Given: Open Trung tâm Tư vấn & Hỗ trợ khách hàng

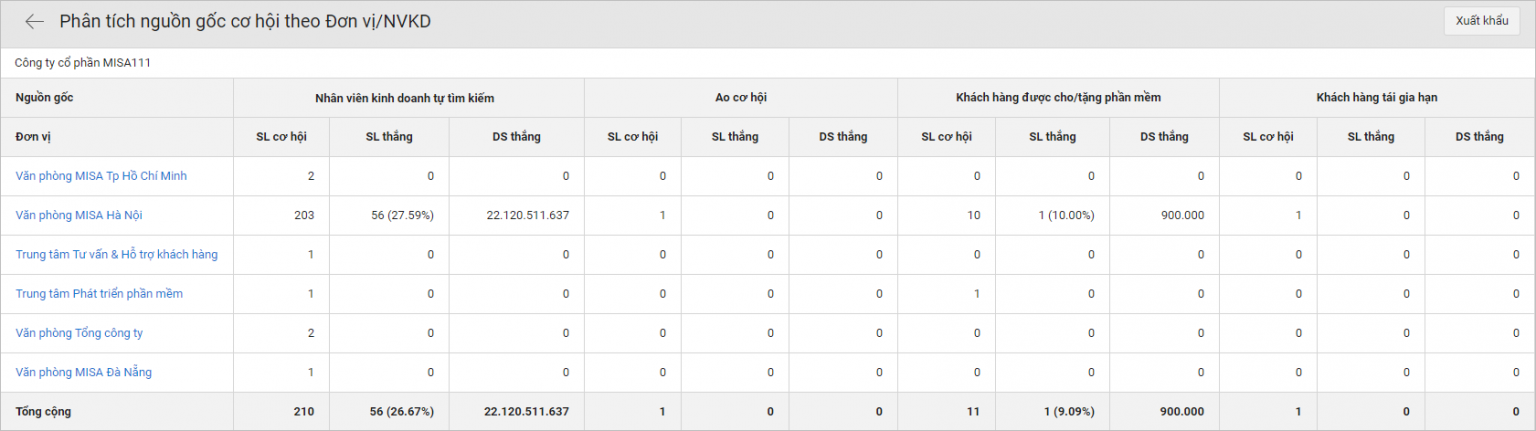Looking at the screenshot, I should coord(116,254).
